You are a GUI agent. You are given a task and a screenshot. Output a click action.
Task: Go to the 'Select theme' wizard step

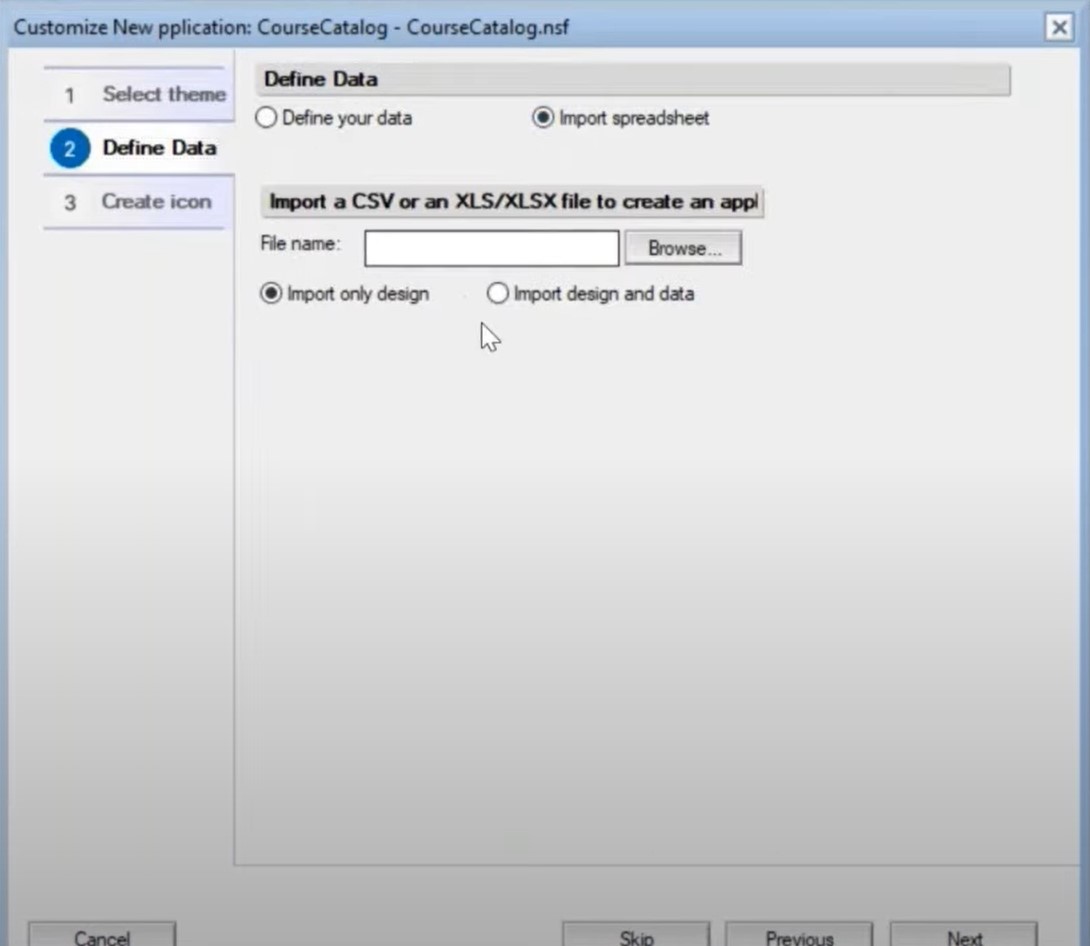click(164, 95)
